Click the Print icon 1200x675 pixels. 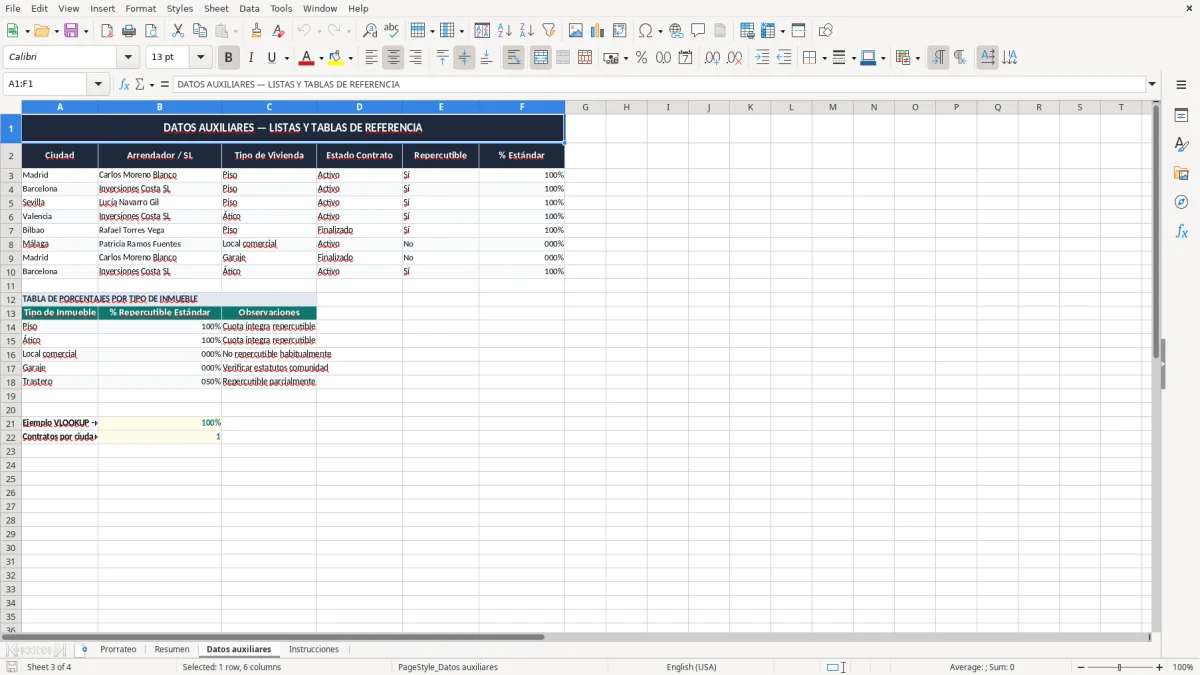pos(129,31)
